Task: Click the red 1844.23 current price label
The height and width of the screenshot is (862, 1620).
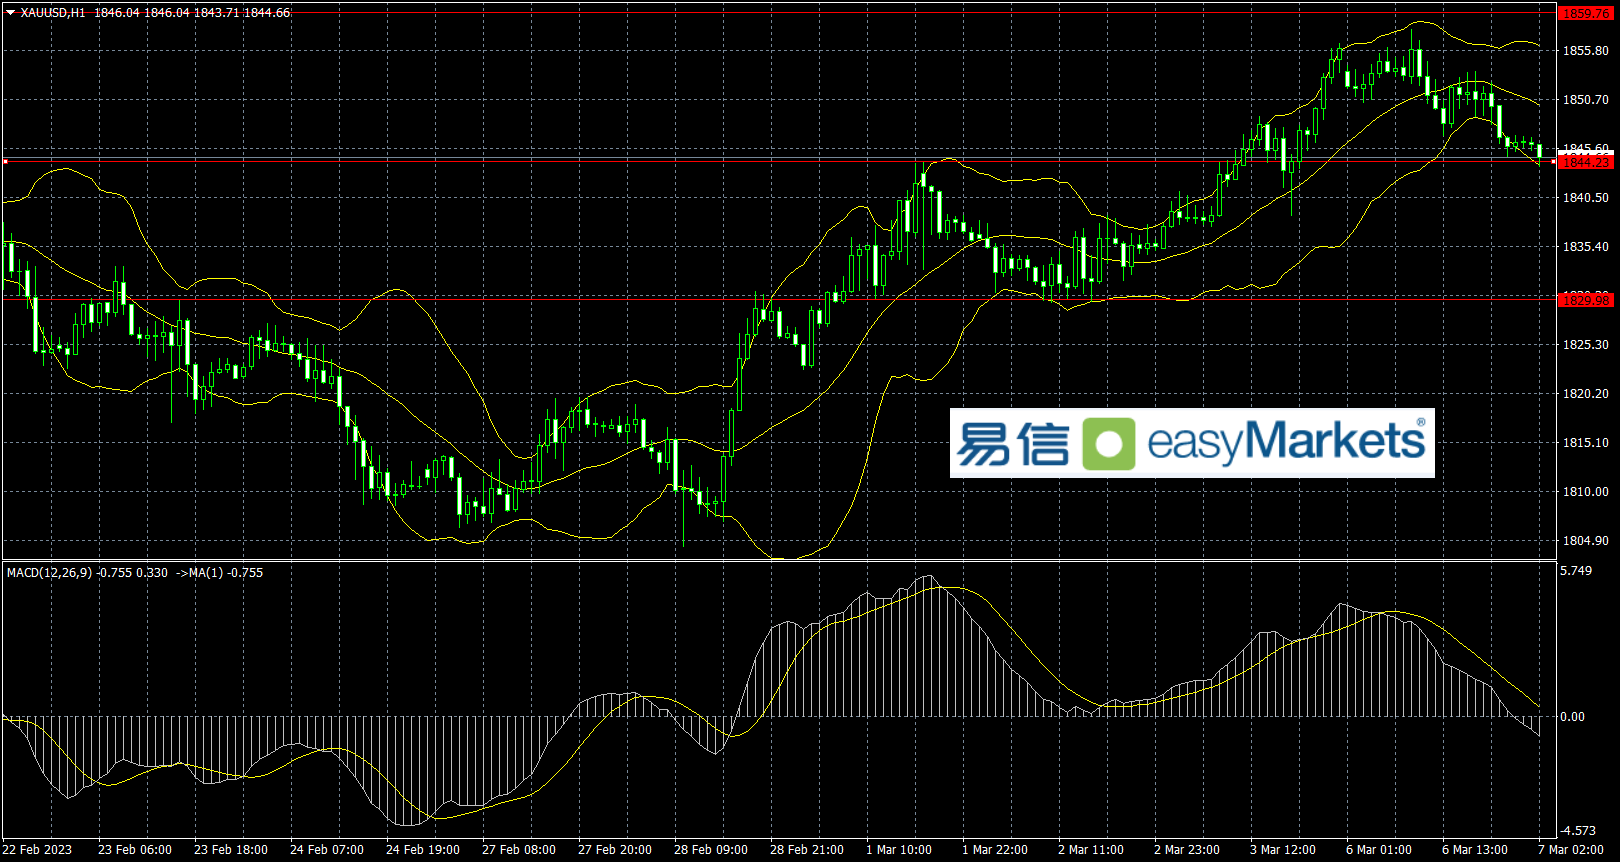Action: pyautogui.click(x=1586, y=162)
